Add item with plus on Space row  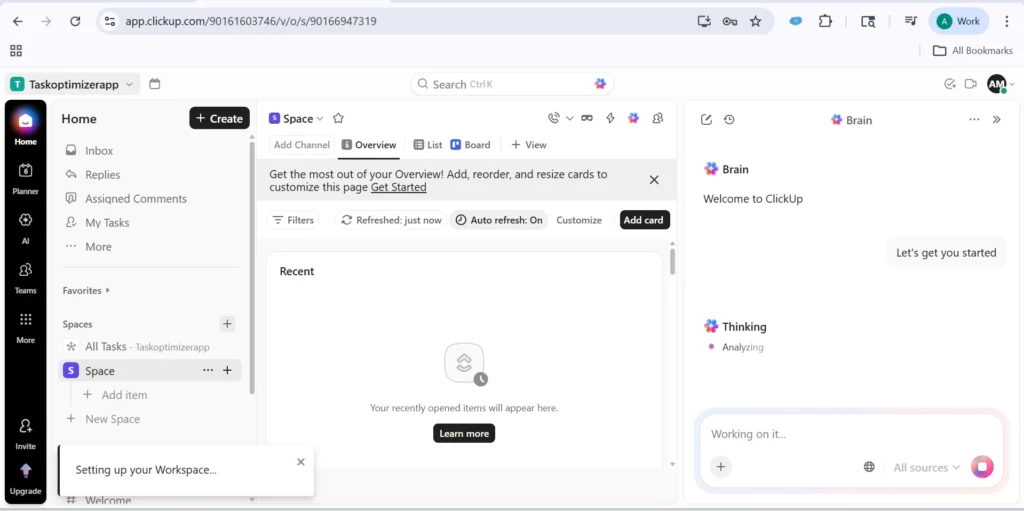point(227,371)
